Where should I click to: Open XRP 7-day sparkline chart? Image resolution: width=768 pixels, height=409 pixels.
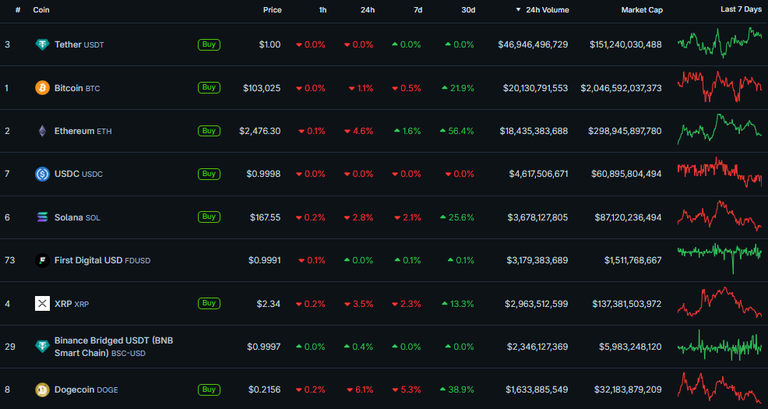point(720,302)
